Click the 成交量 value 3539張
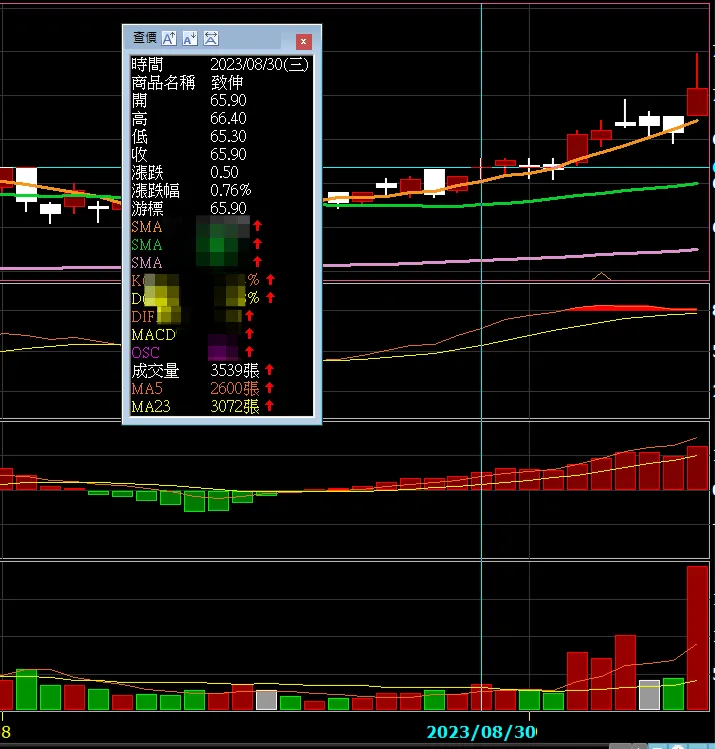The height and width of the screenshot is (749, 715). click(x=235, y=370)
